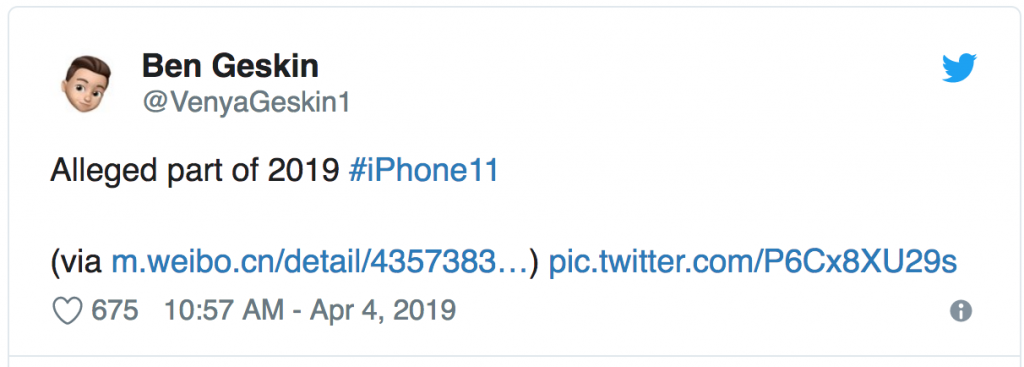View profile via the Ben Geskin display name

[230, 66]
